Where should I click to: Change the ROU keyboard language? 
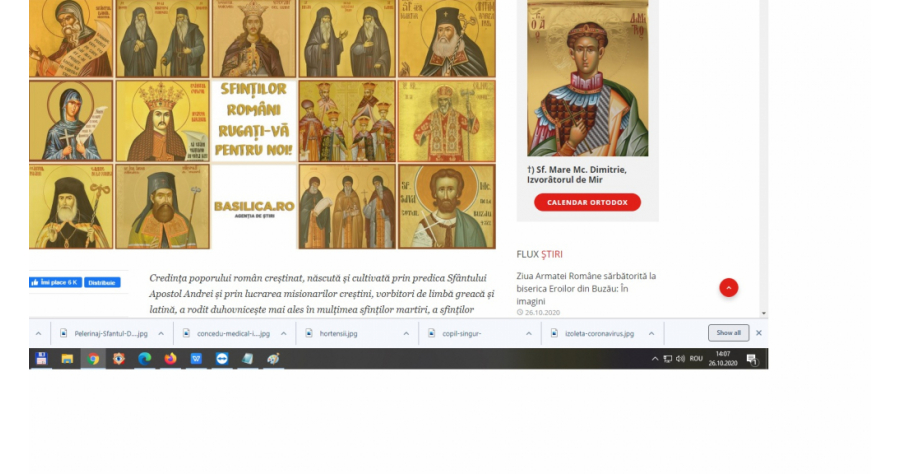[x=696, y=359]
